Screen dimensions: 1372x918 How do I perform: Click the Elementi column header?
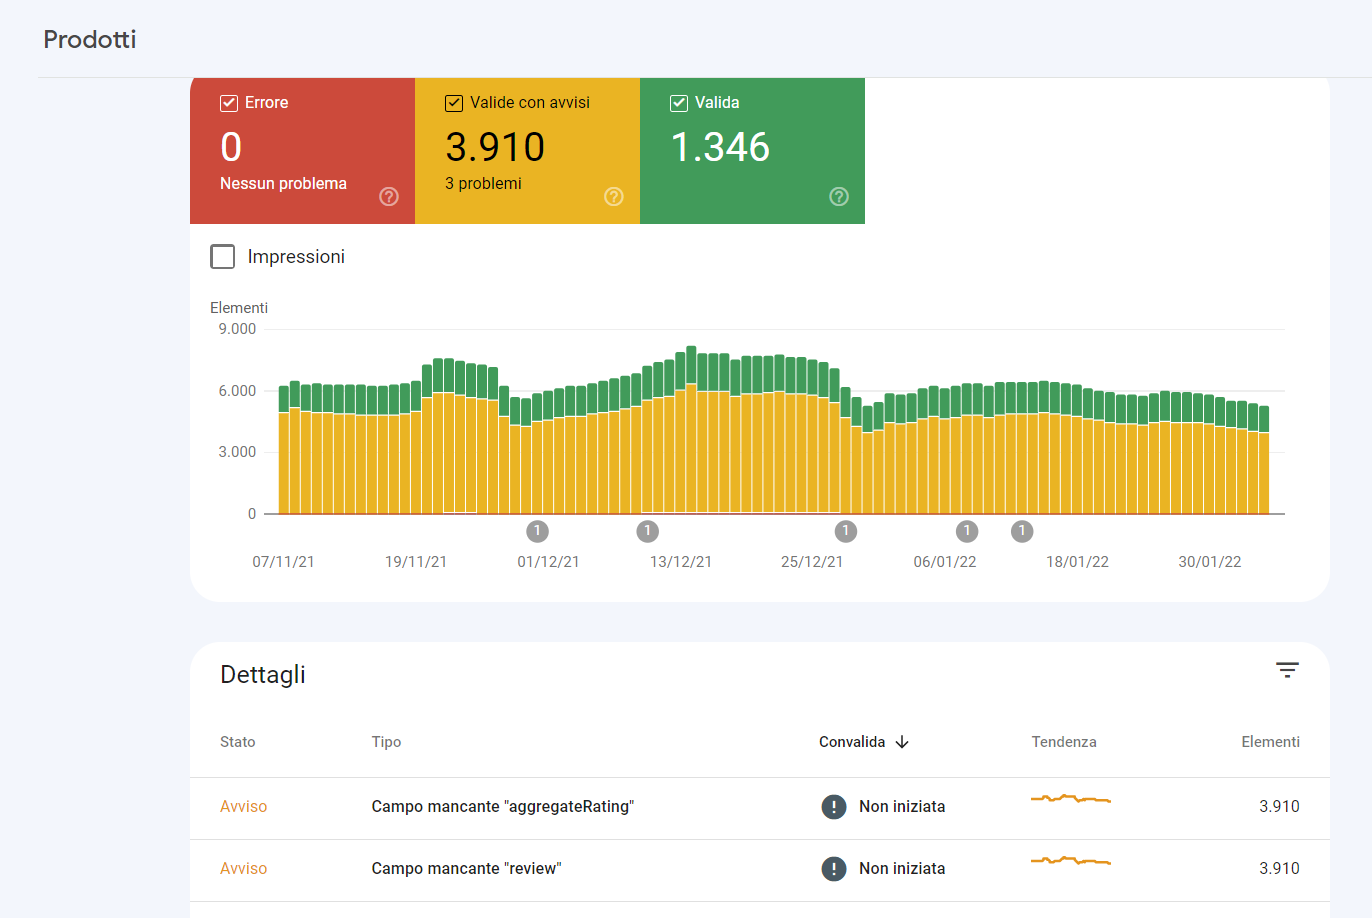tap(1270, 742)
